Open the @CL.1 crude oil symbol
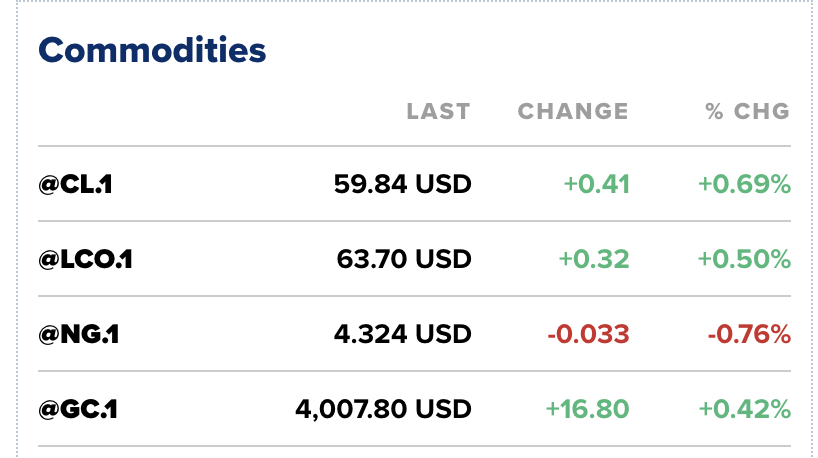This screenshot has height=458, width=818. click(x=75, y=184)
